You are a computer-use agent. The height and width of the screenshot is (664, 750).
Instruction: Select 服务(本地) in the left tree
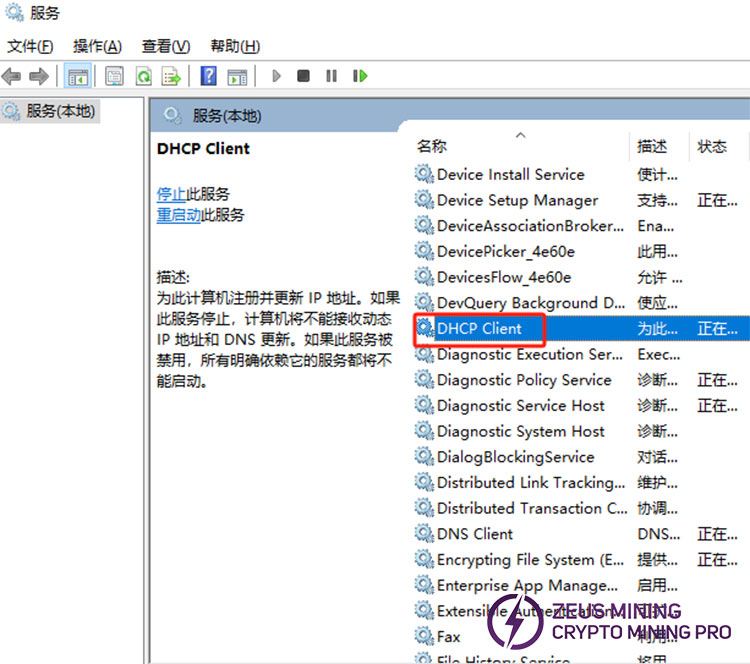[x=60, y=111]
